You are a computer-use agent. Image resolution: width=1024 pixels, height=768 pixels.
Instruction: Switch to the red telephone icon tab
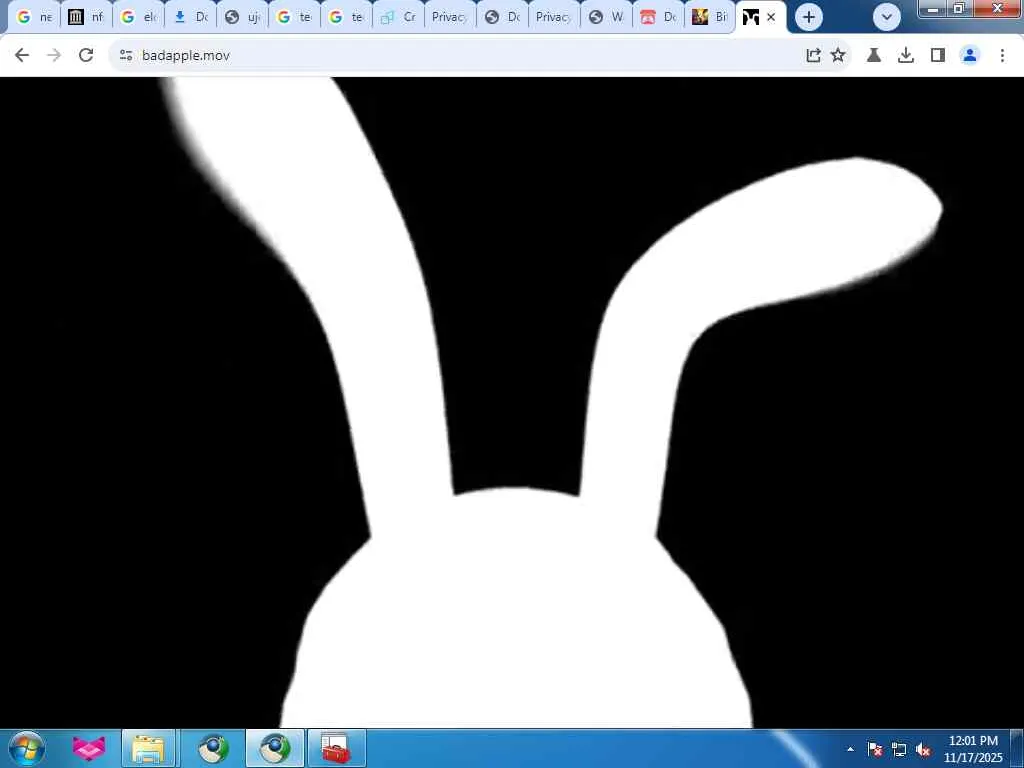(x=658, y=17)
